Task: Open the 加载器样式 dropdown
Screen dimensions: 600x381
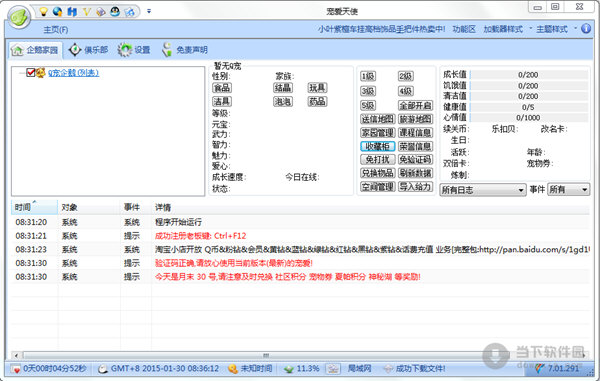Action: click(507, 29)
